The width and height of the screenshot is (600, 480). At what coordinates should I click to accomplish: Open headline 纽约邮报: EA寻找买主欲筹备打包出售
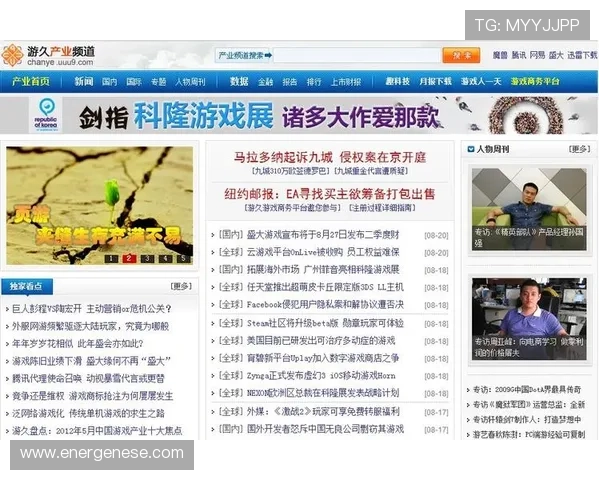point(330,194)
